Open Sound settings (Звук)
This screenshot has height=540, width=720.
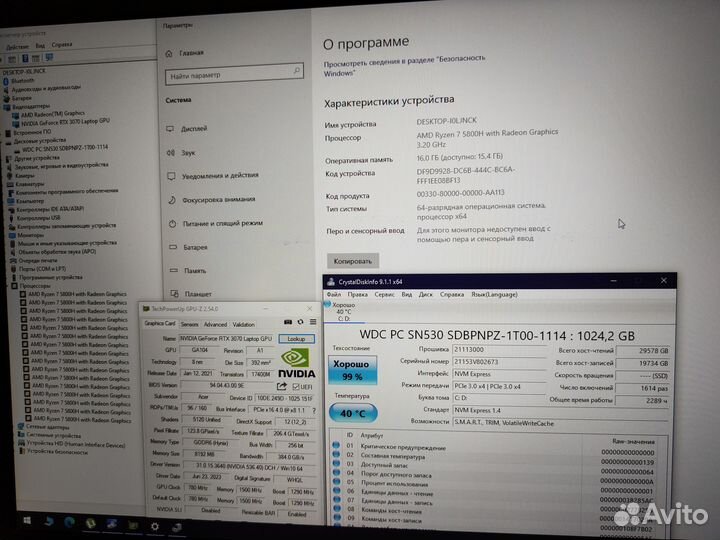[x=181, y=152]
